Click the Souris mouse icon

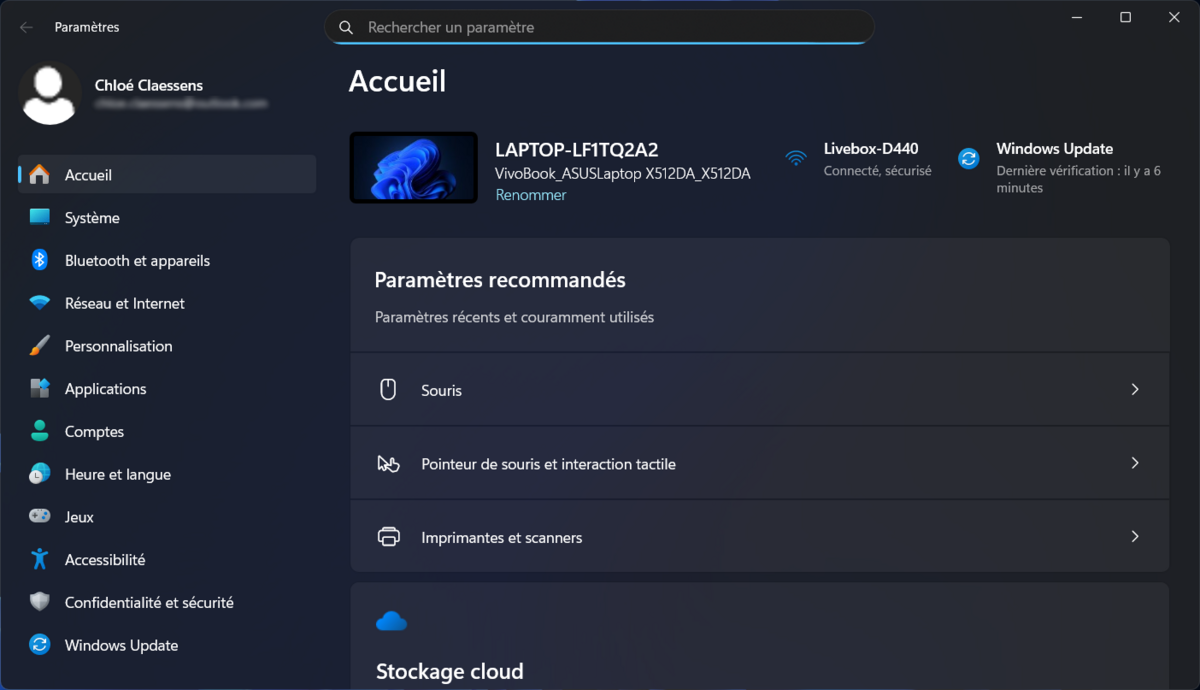click(389, 390)
